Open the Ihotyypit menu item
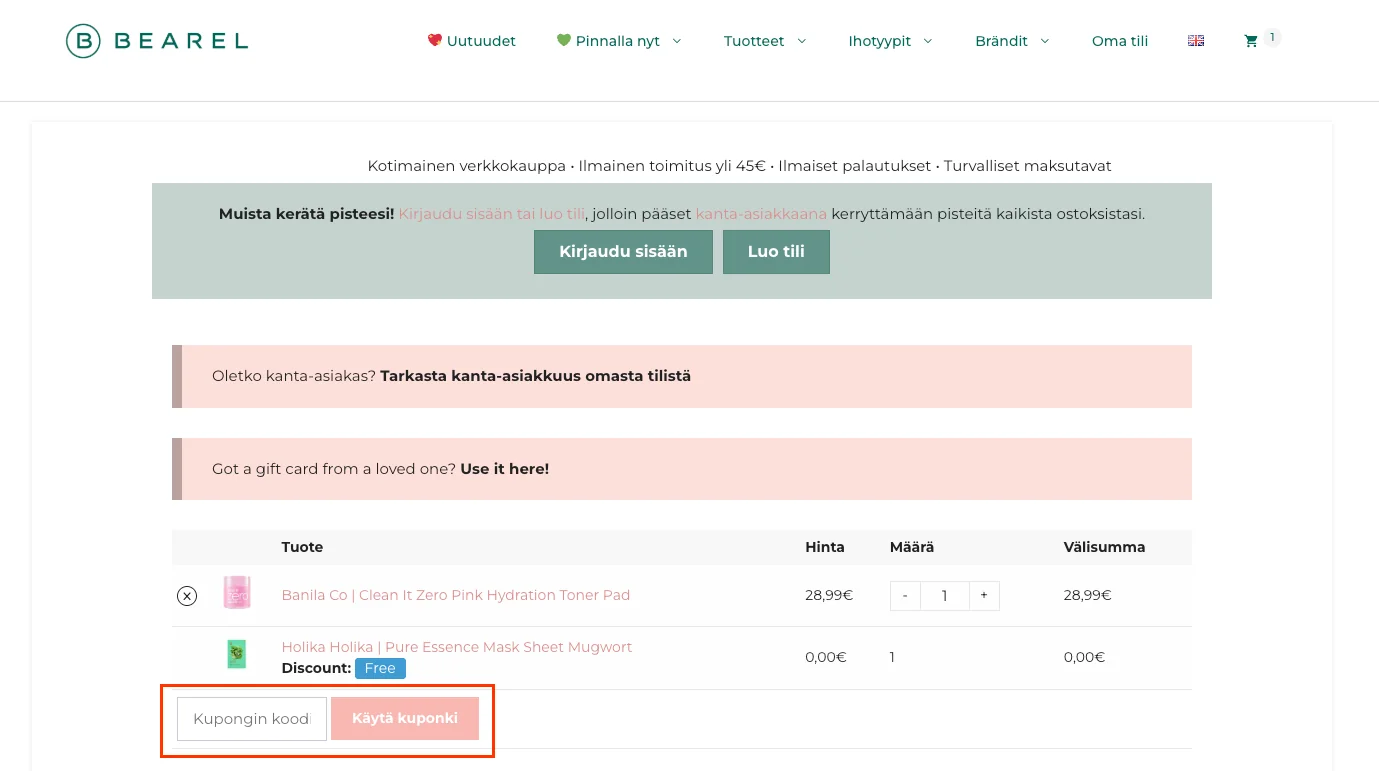1379x771 pixels. coord(880,41)
